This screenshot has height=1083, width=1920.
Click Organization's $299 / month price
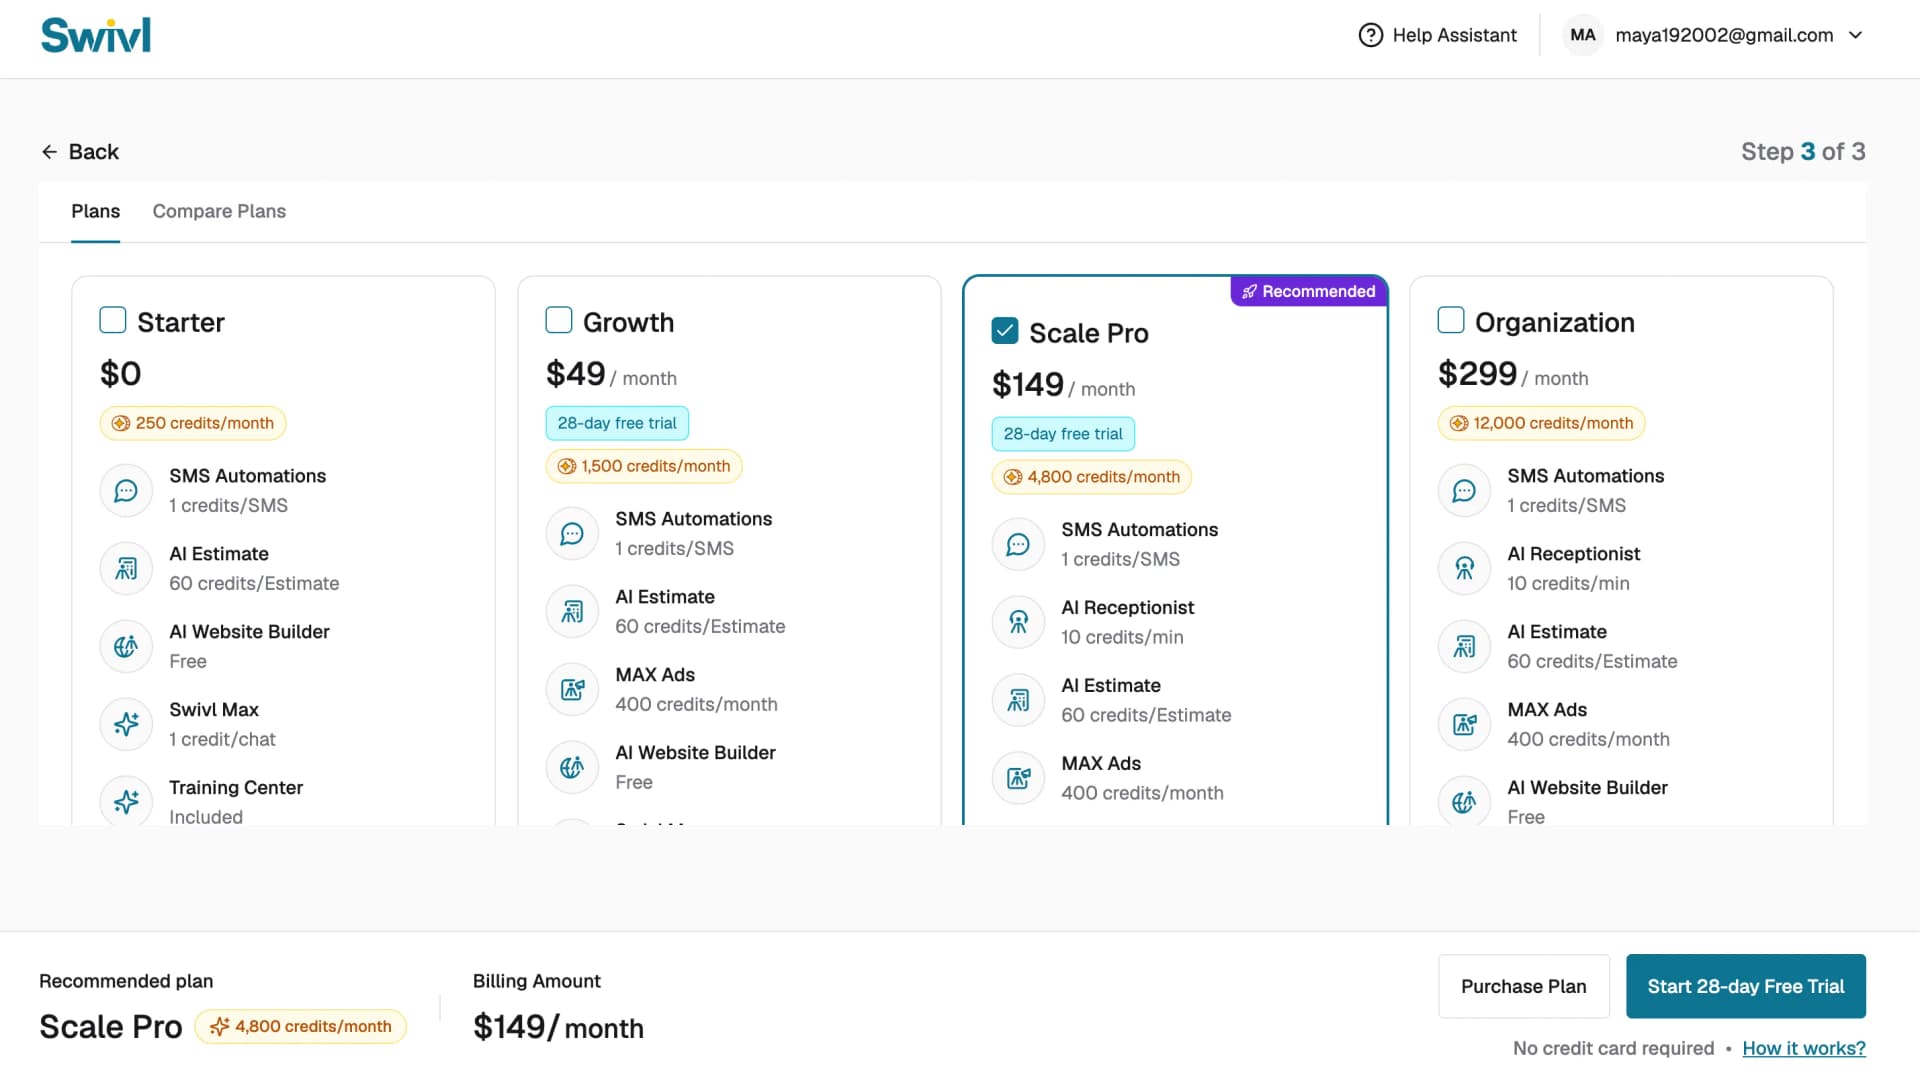click(1513, 374)
